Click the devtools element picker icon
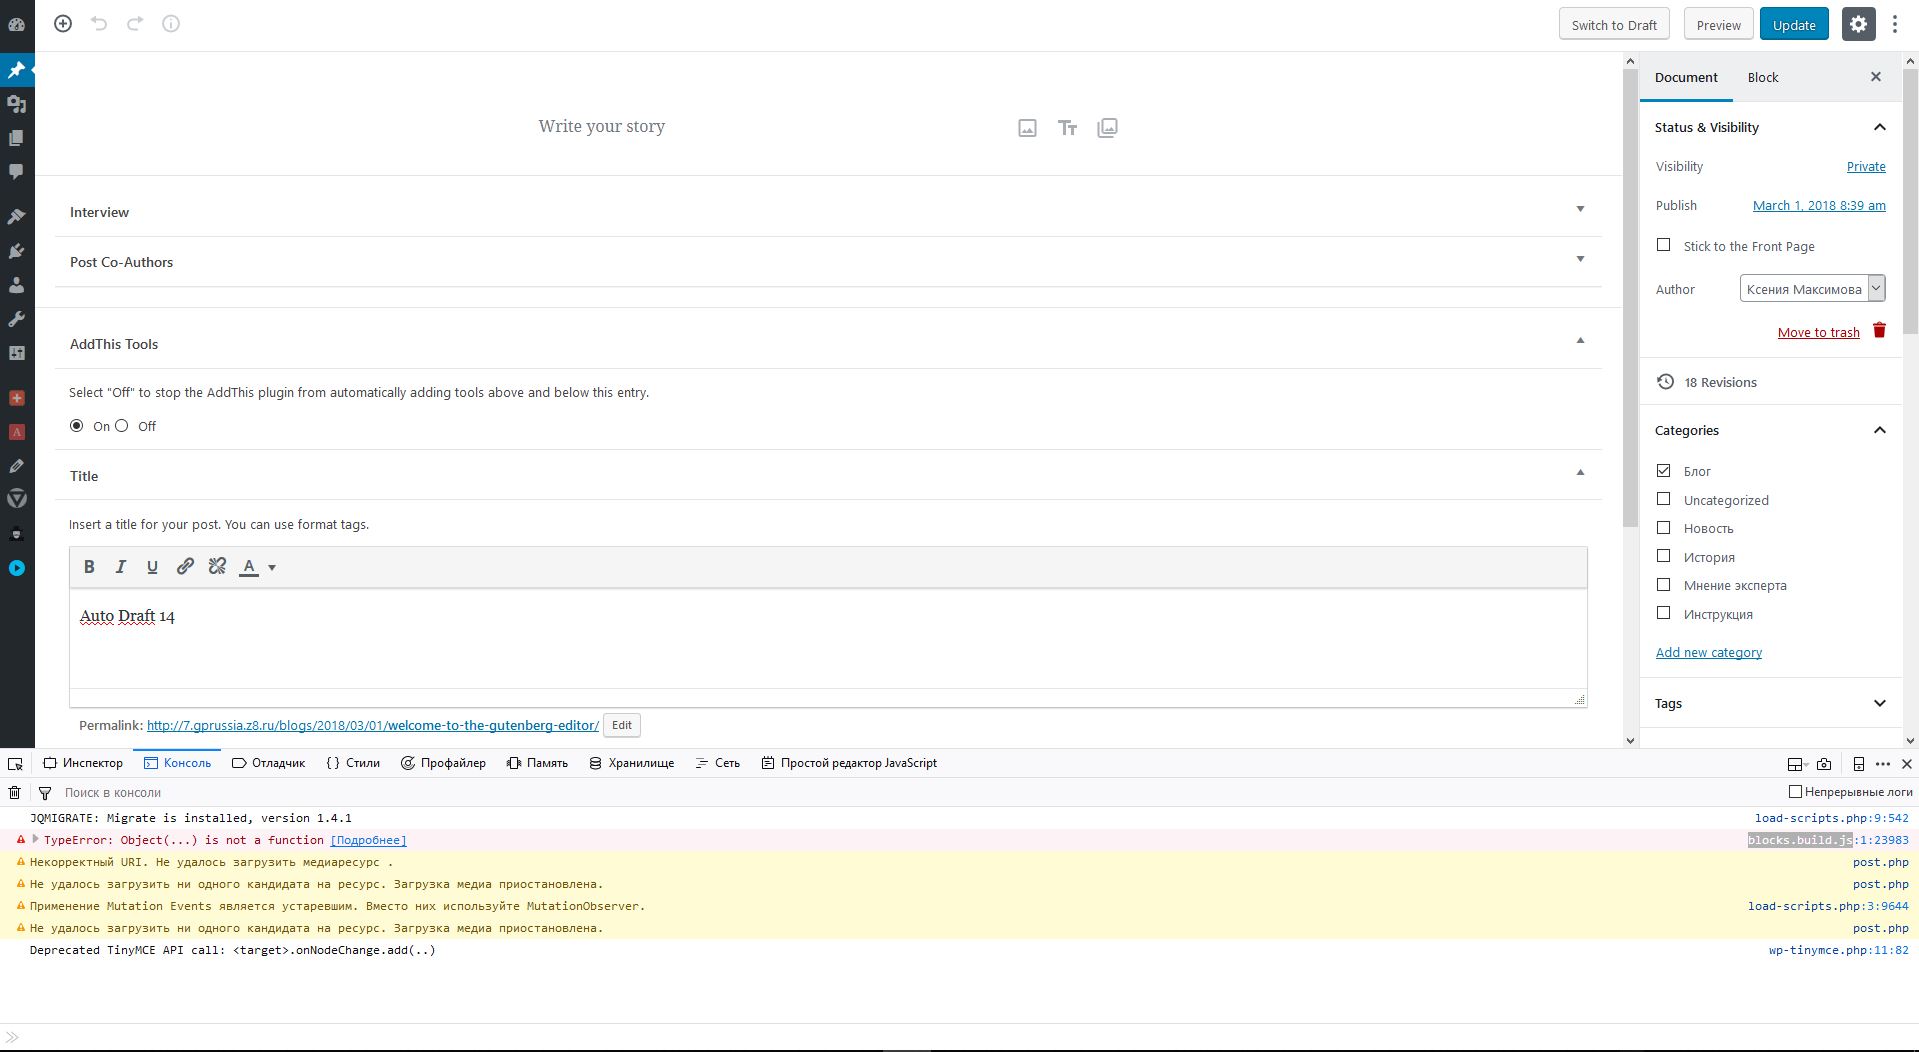 [15, 764]
